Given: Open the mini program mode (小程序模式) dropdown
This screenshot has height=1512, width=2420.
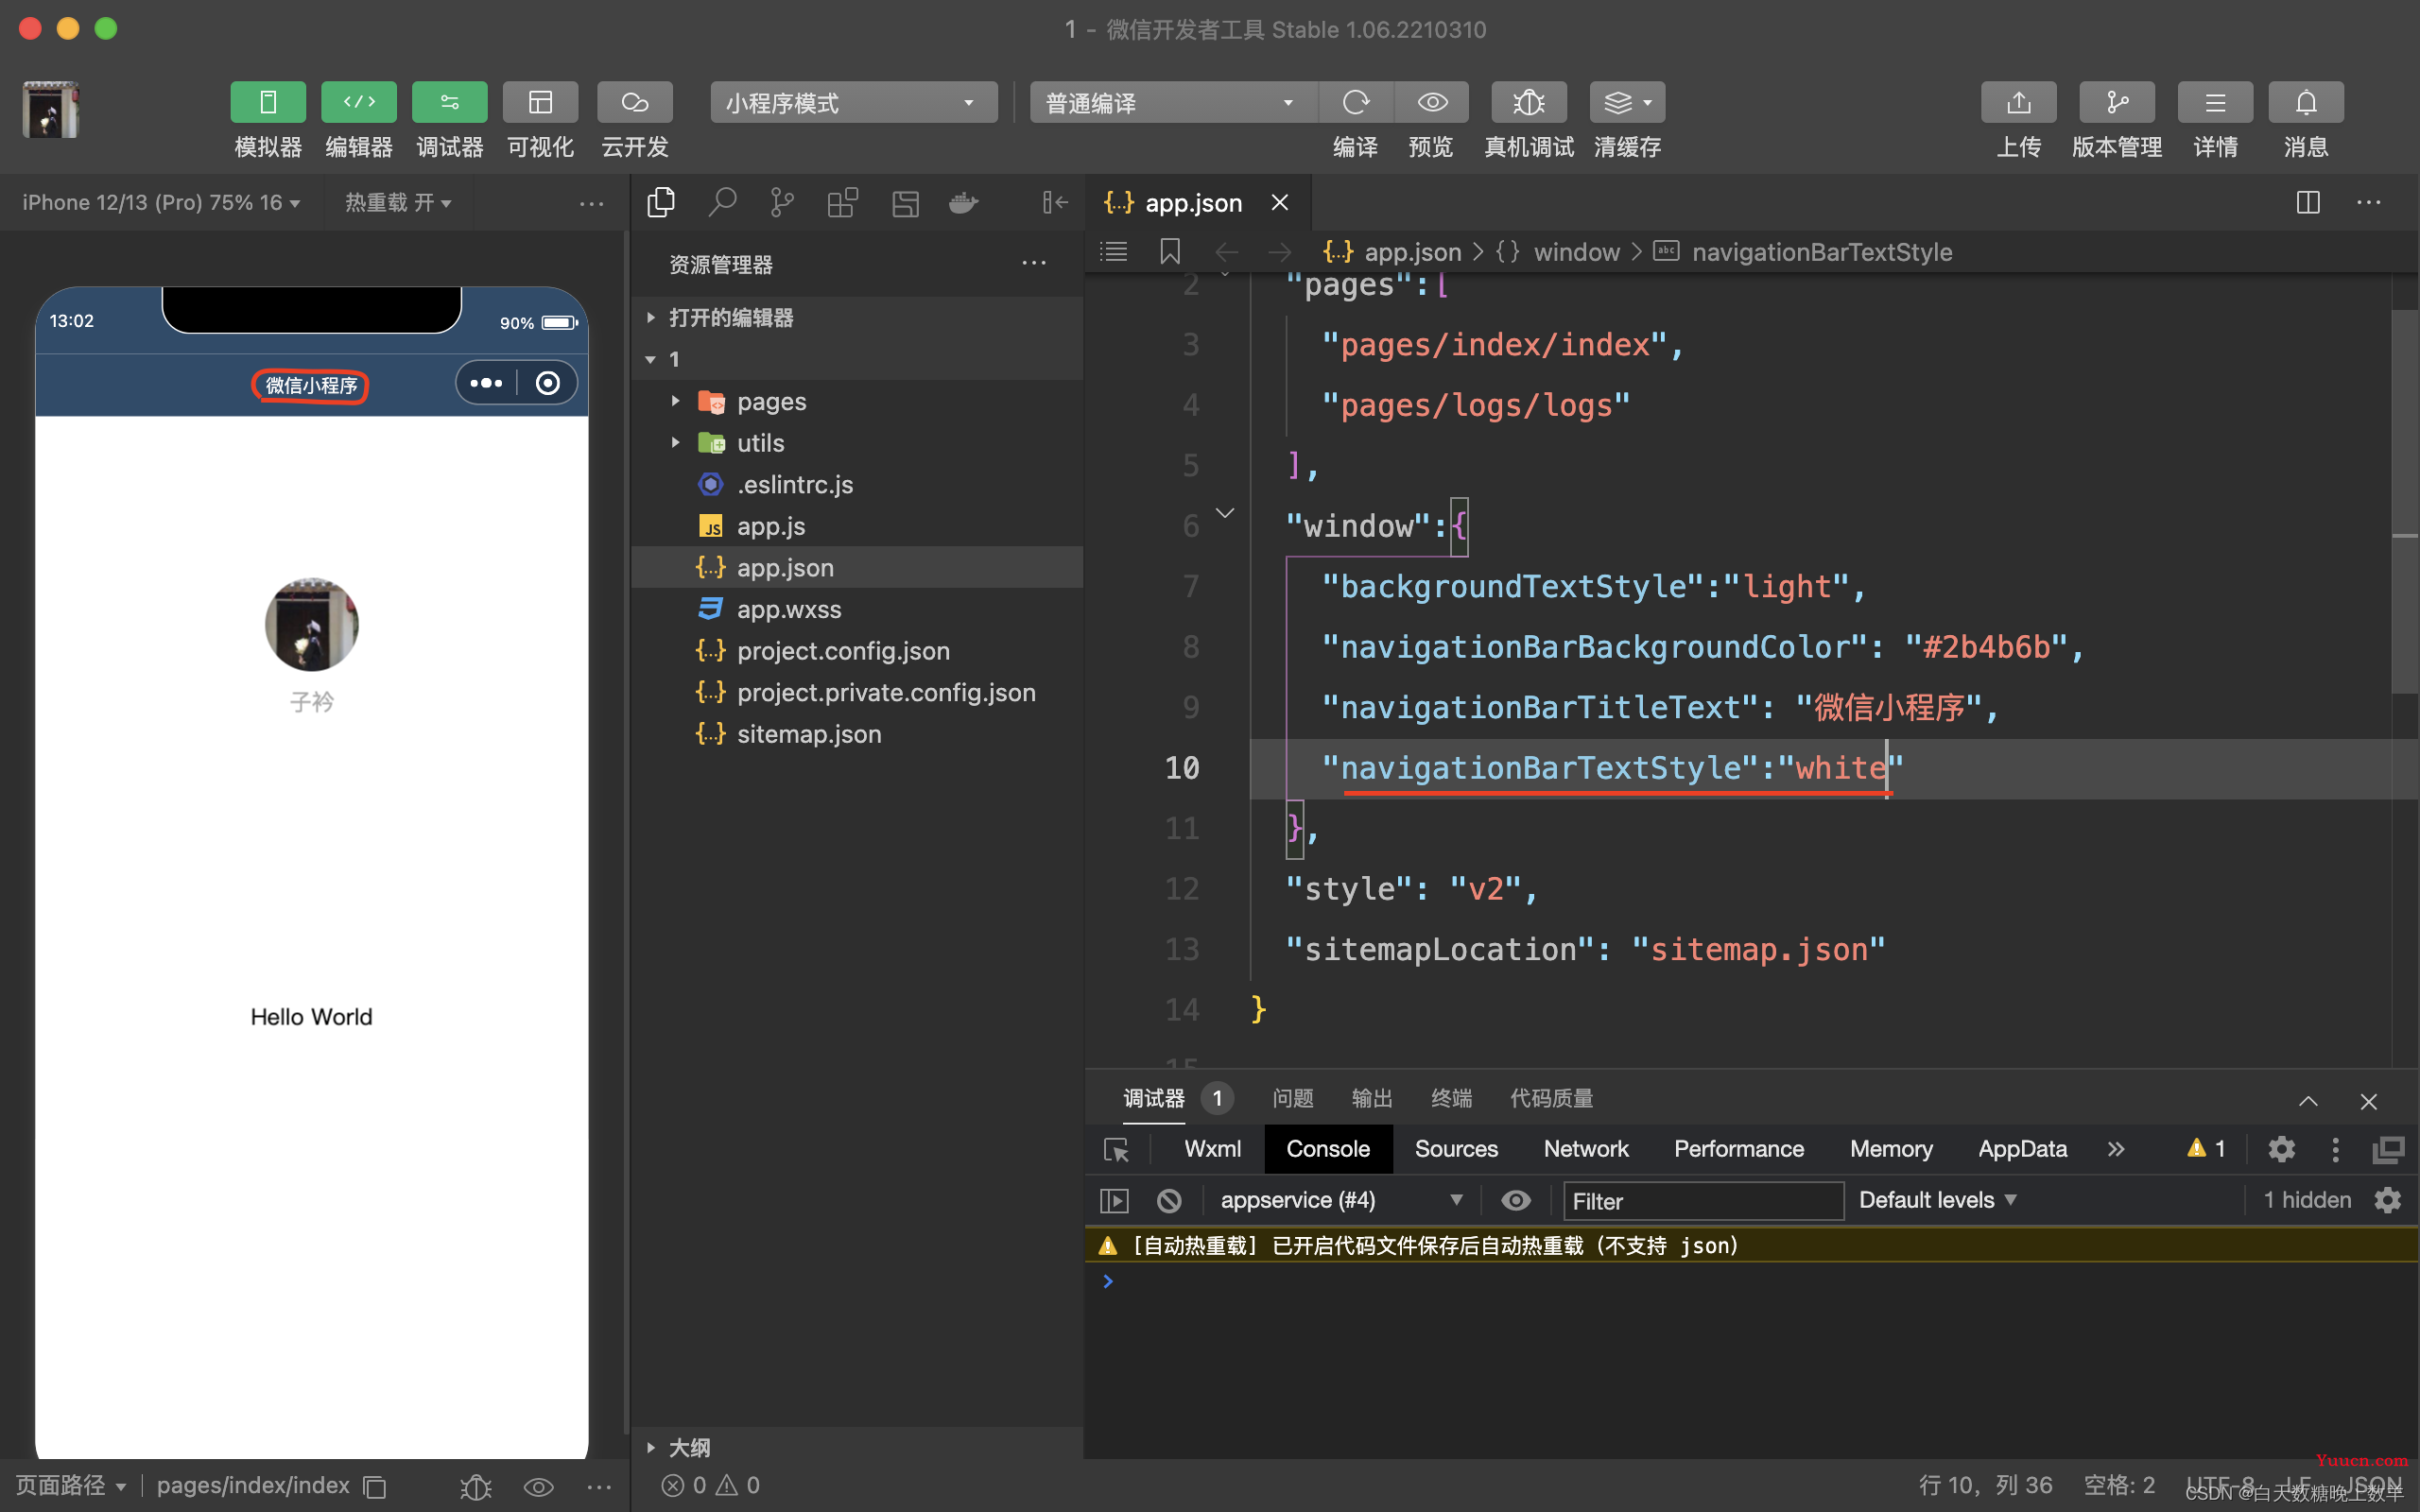Looking at the screenshot, I should (853, 102).
